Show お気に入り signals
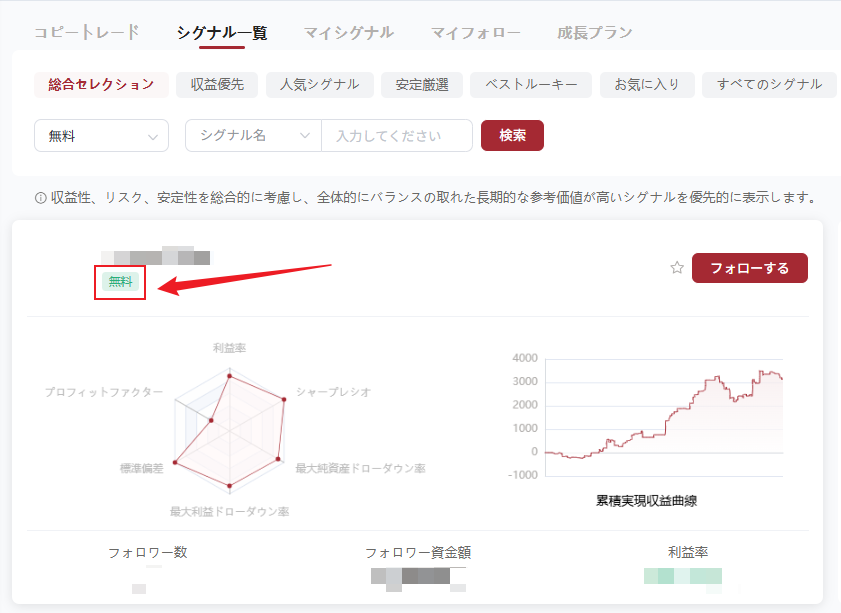 647,85
